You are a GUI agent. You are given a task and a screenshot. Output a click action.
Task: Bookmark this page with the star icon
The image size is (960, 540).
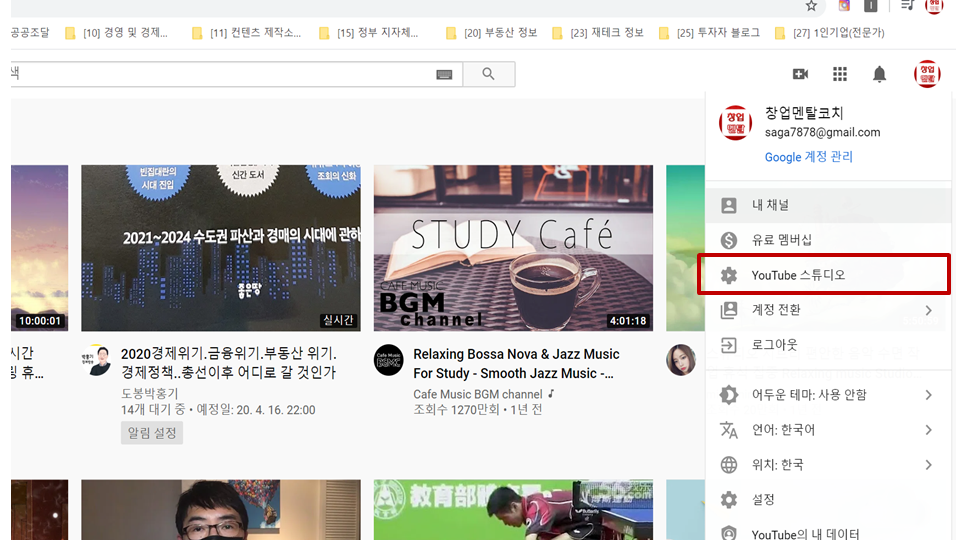(x=811, y=6)
